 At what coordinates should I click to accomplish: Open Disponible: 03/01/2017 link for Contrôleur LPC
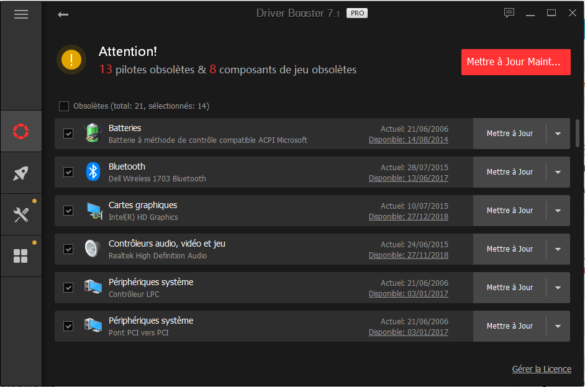pos(408,294)
